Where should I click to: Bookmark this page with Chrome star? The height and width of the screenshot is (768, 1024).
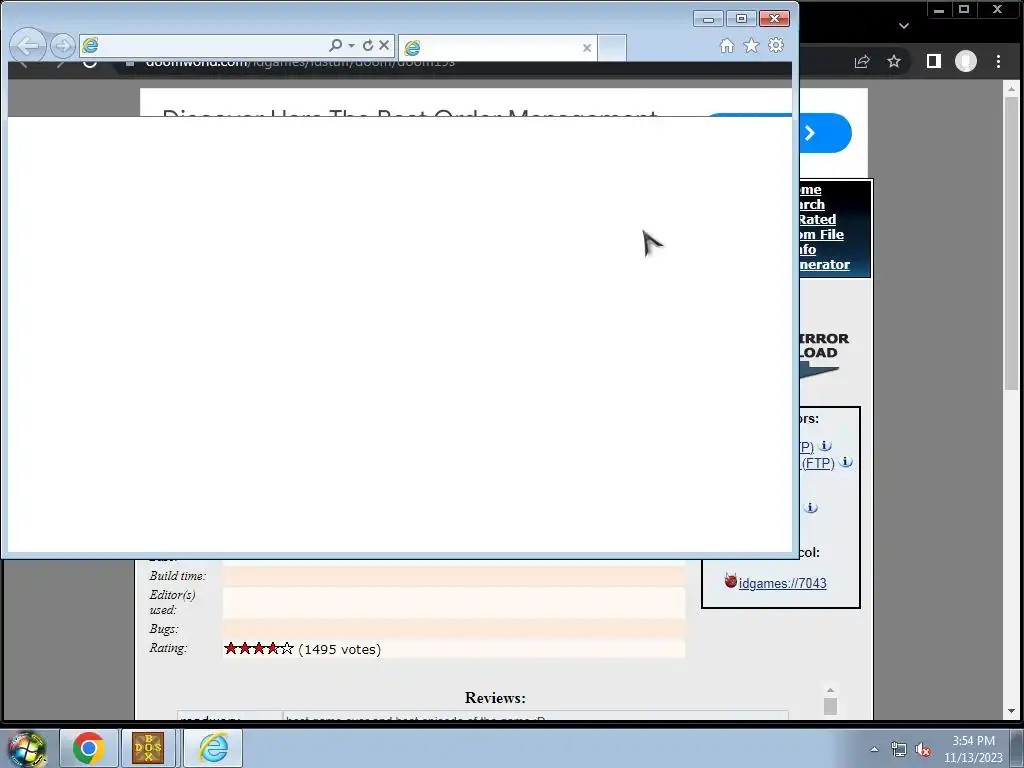pyautogui.click(x=894, y=61)
